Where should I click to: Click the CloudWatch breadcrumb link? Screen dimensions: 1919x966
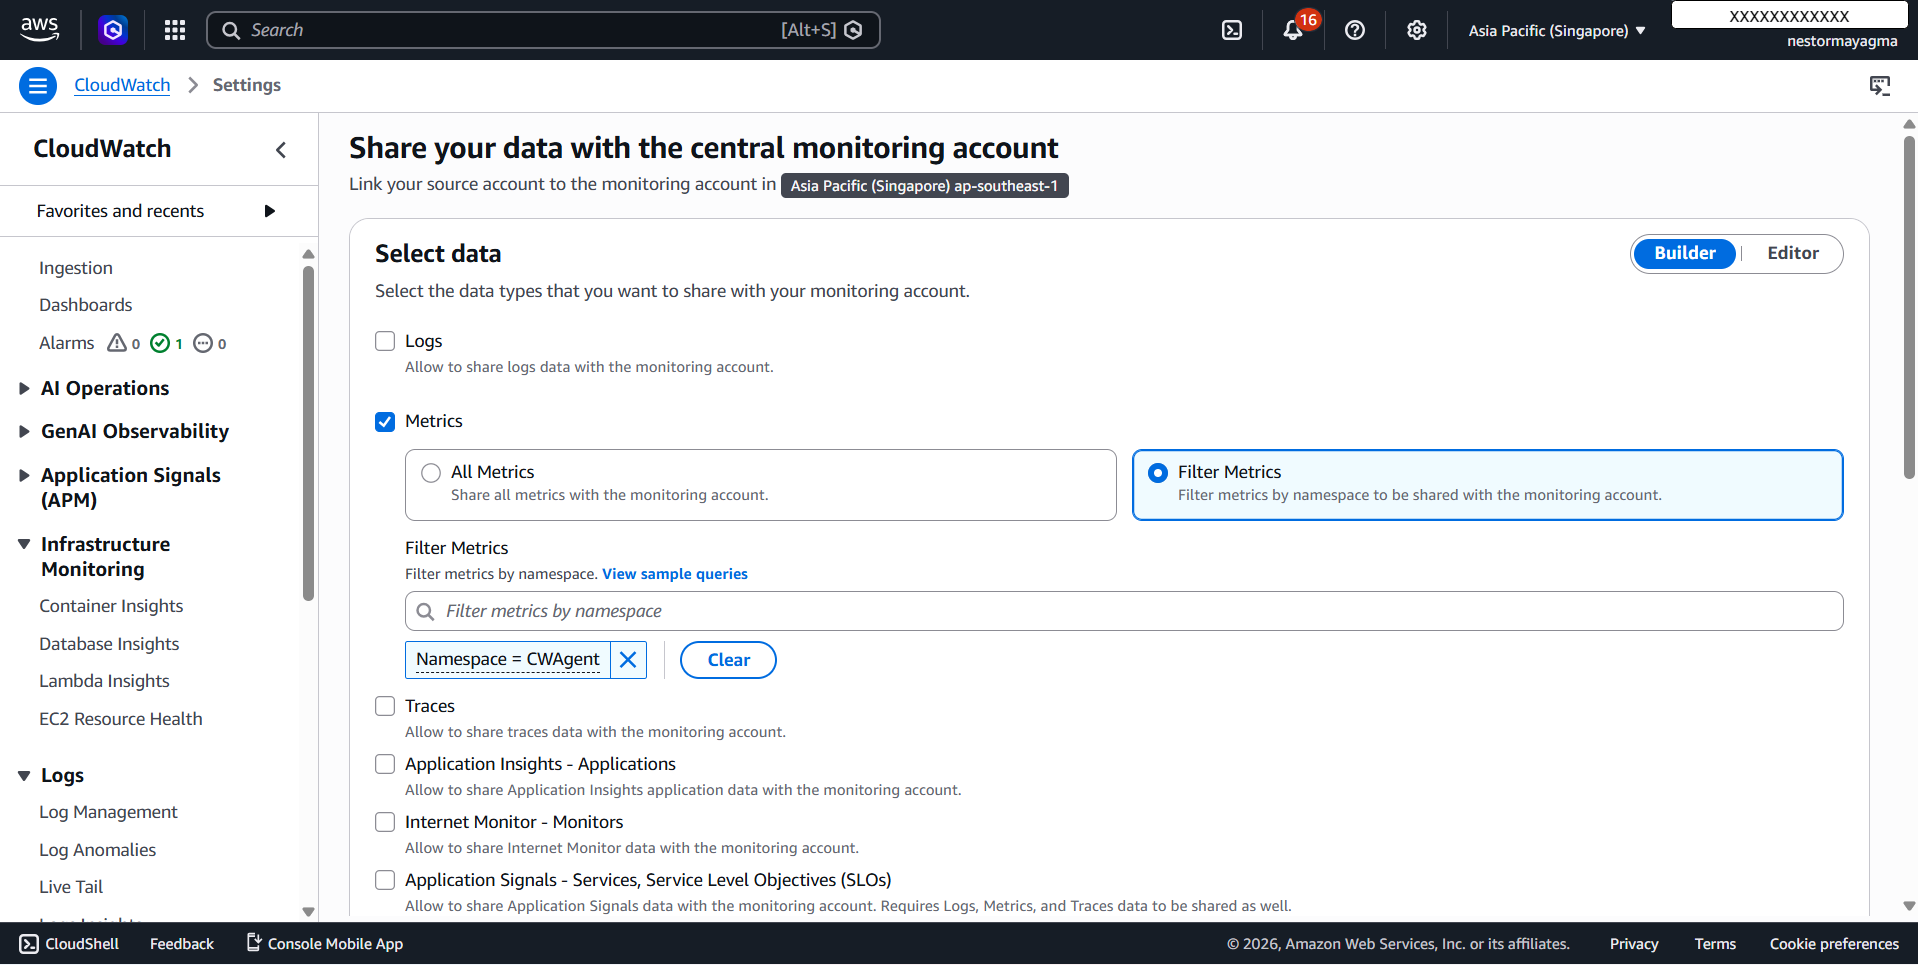tap(122, 85)
